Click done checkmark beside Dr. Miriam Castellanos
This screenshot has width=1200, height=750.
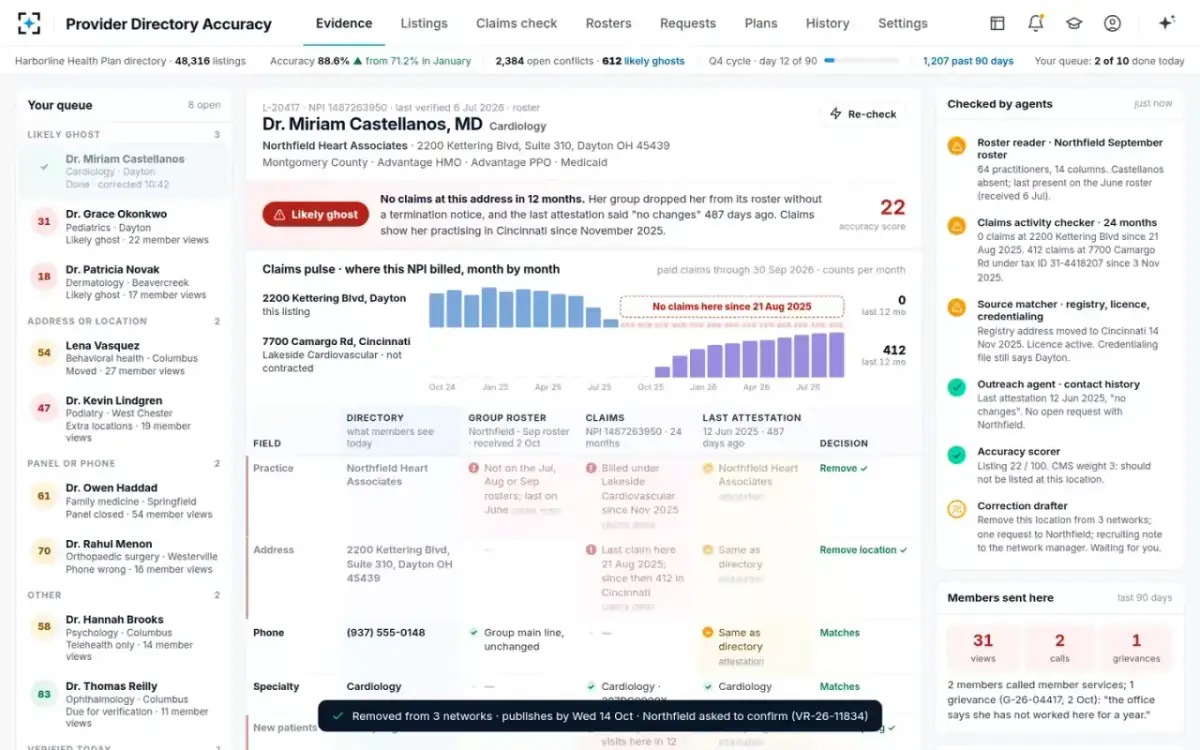pos(44,167)
